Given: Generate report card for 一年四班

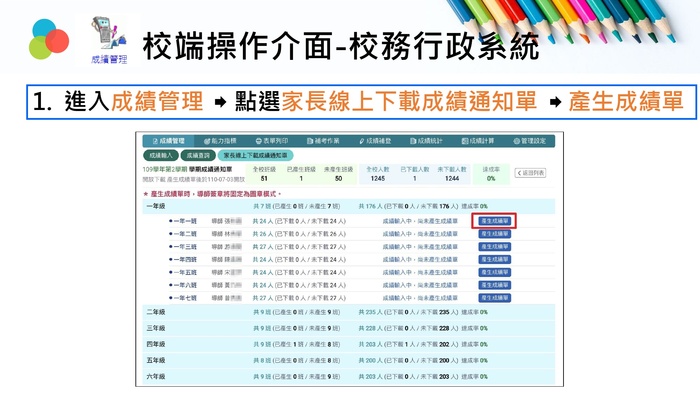Looking at the screenshot, I should [494, 259].
